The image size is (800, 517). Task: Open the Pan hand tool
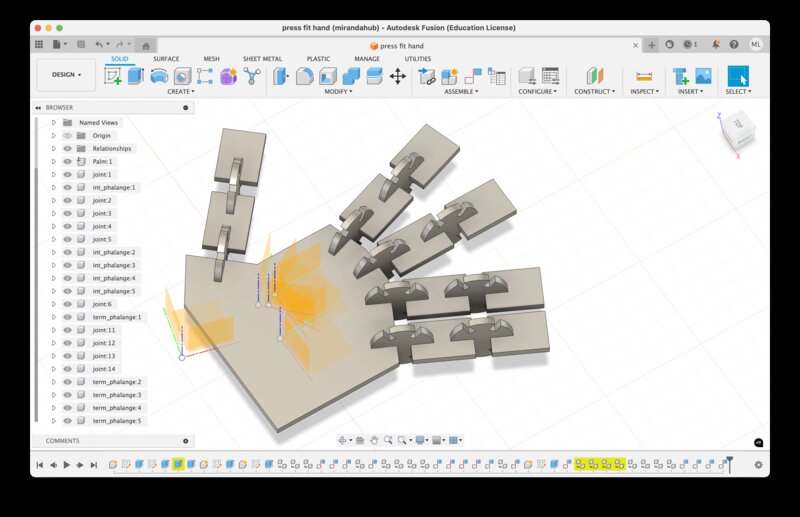[374, 440]
